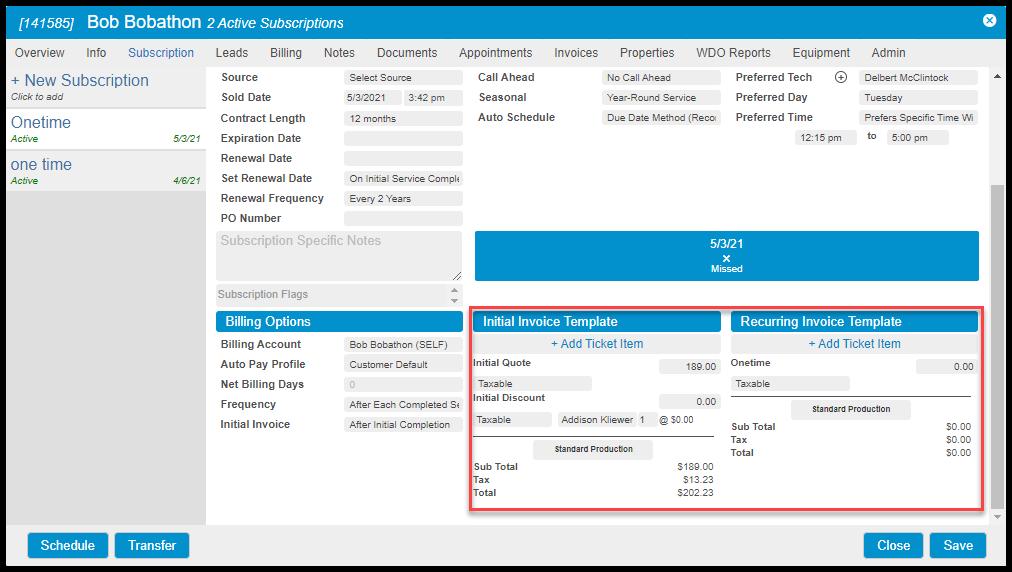Change the Auto Pay Profile selection

coord(403,365)
